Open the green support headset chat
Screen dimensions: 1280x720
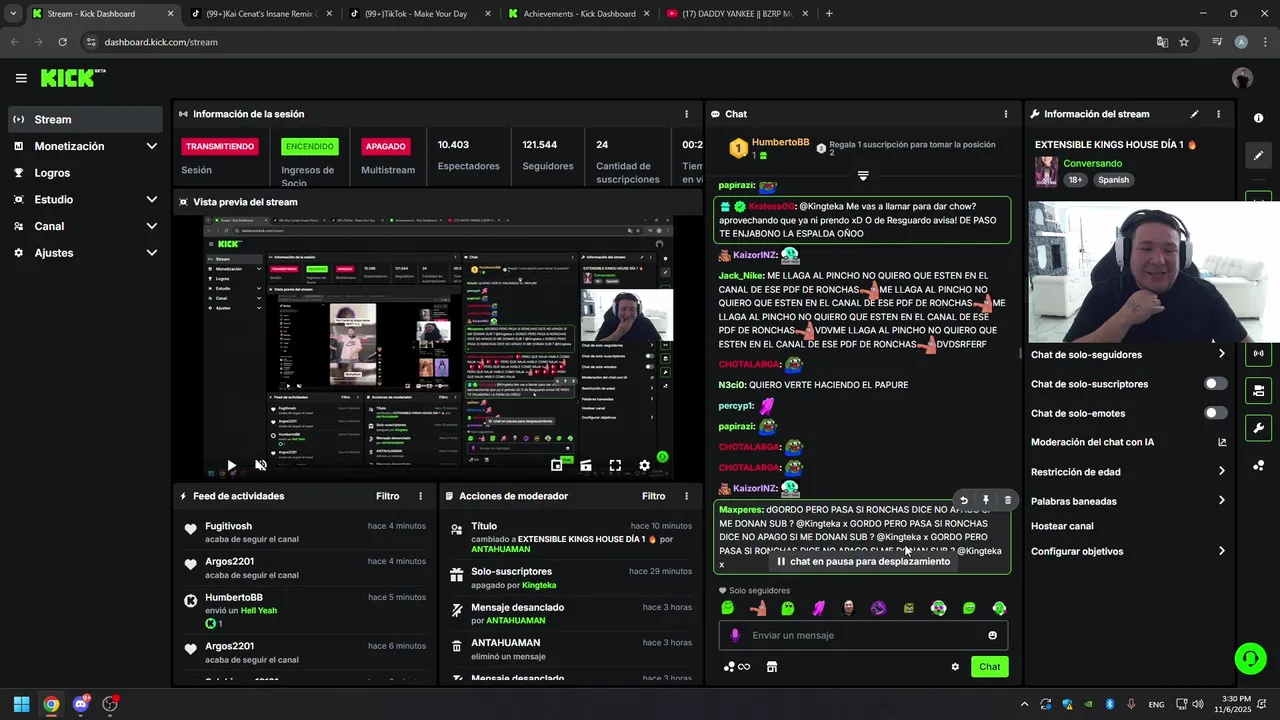pos(1250,658)
